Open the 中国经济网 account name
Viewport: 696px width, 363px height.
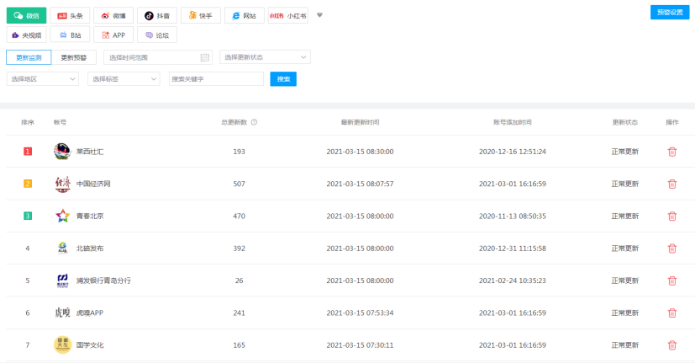click(93, 184)
